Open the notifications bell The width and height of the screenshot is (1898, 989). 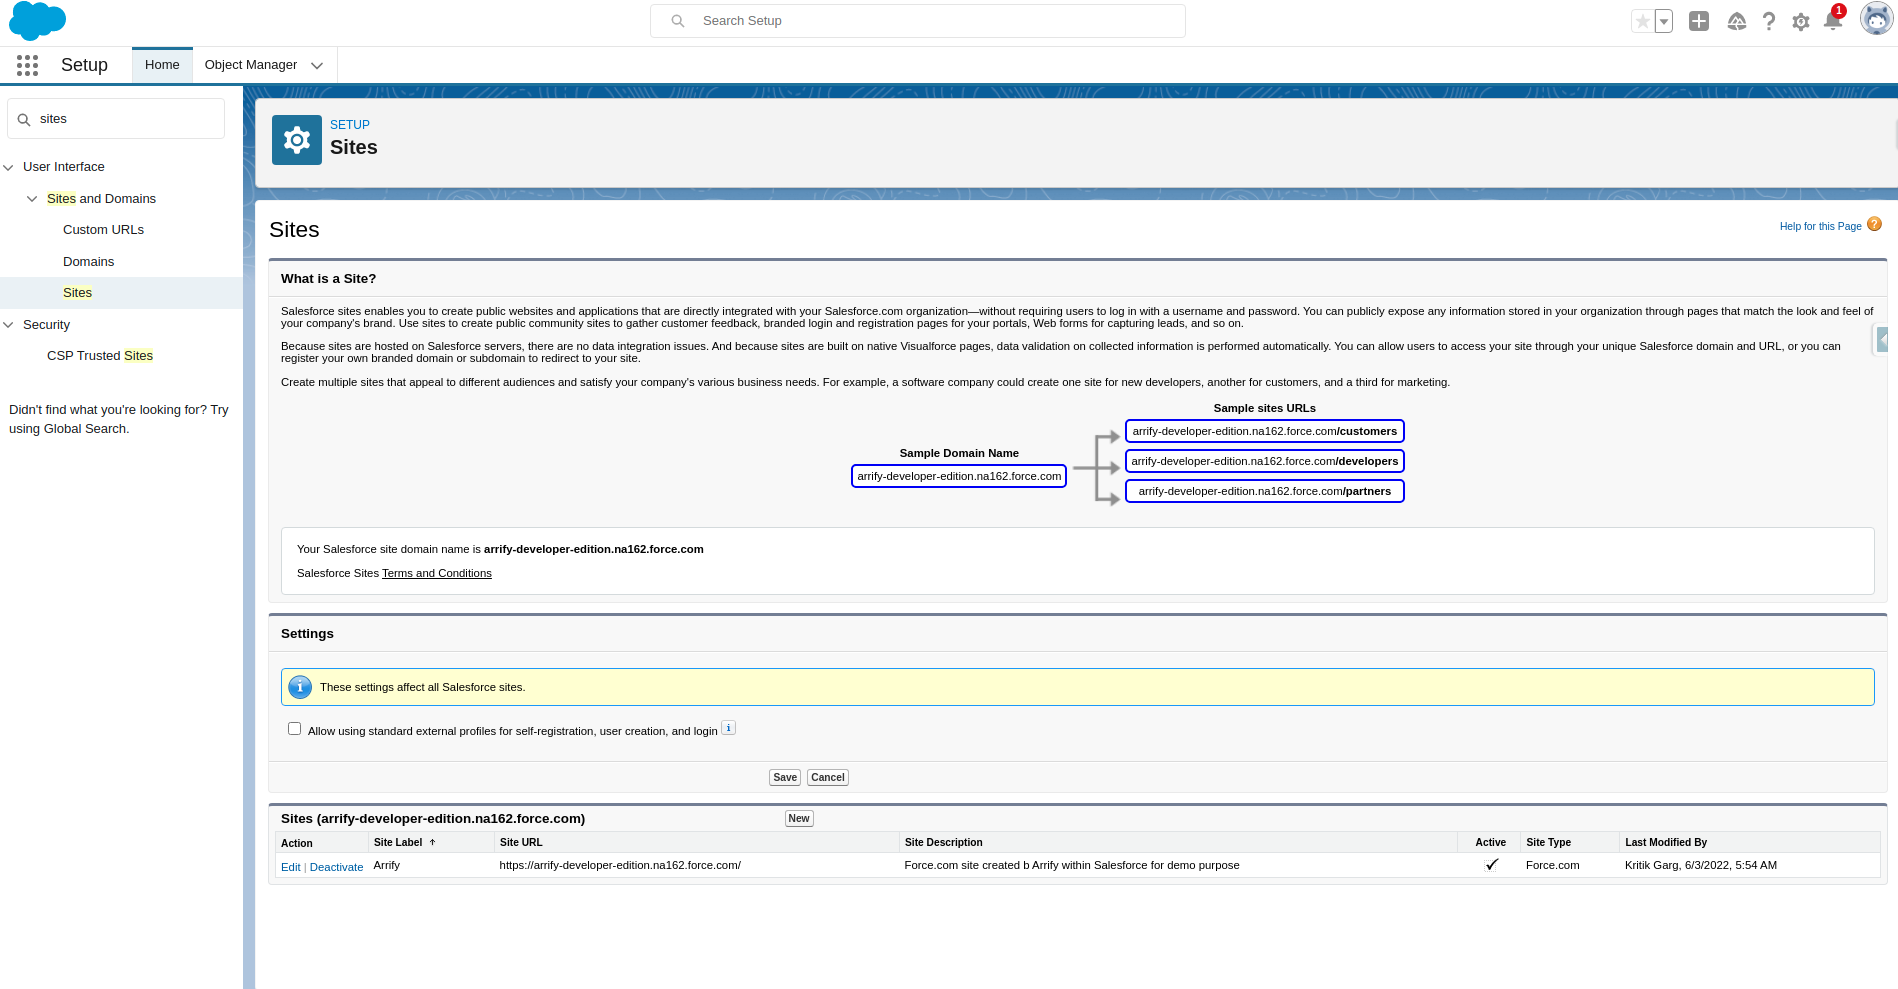click(1833, 21)
